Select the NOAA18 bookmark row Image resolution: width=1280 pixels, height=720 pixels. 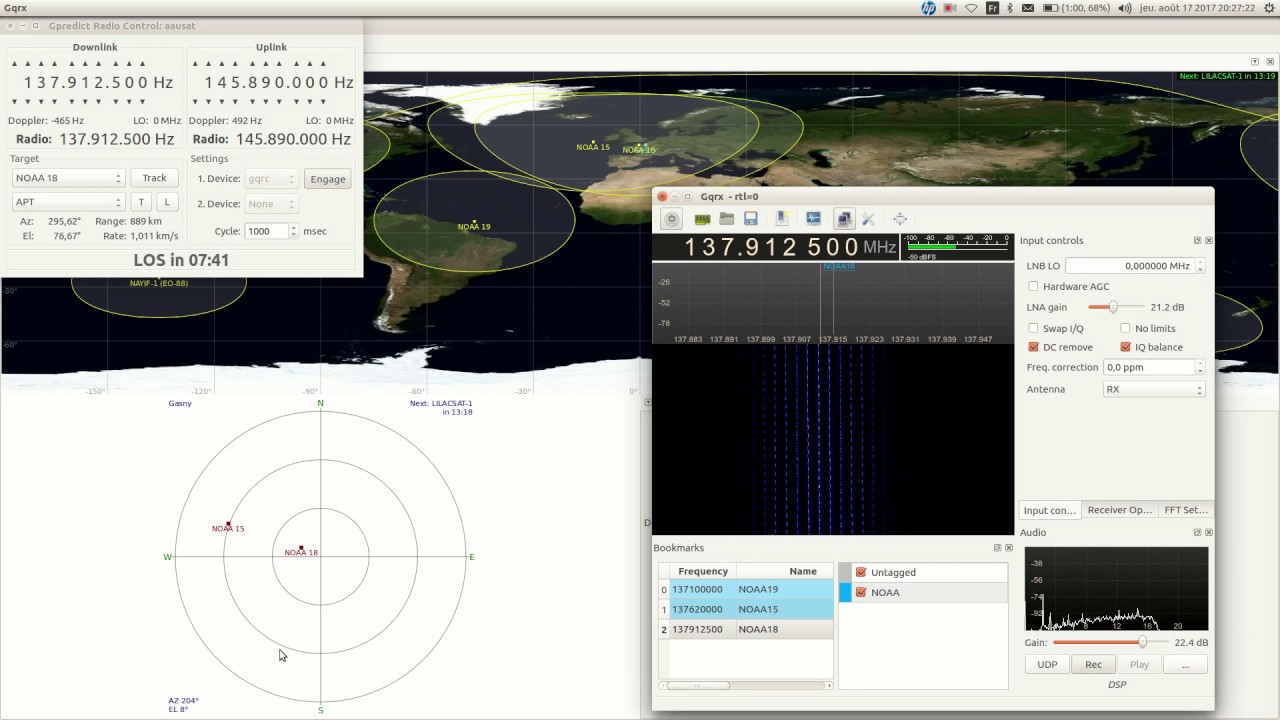(745, 629)
